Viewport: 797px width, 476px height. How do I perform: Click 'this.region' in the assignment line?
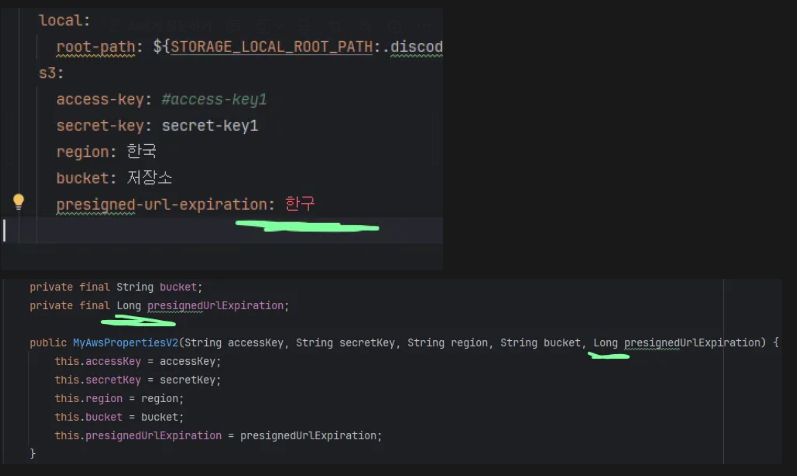point(88,399)
